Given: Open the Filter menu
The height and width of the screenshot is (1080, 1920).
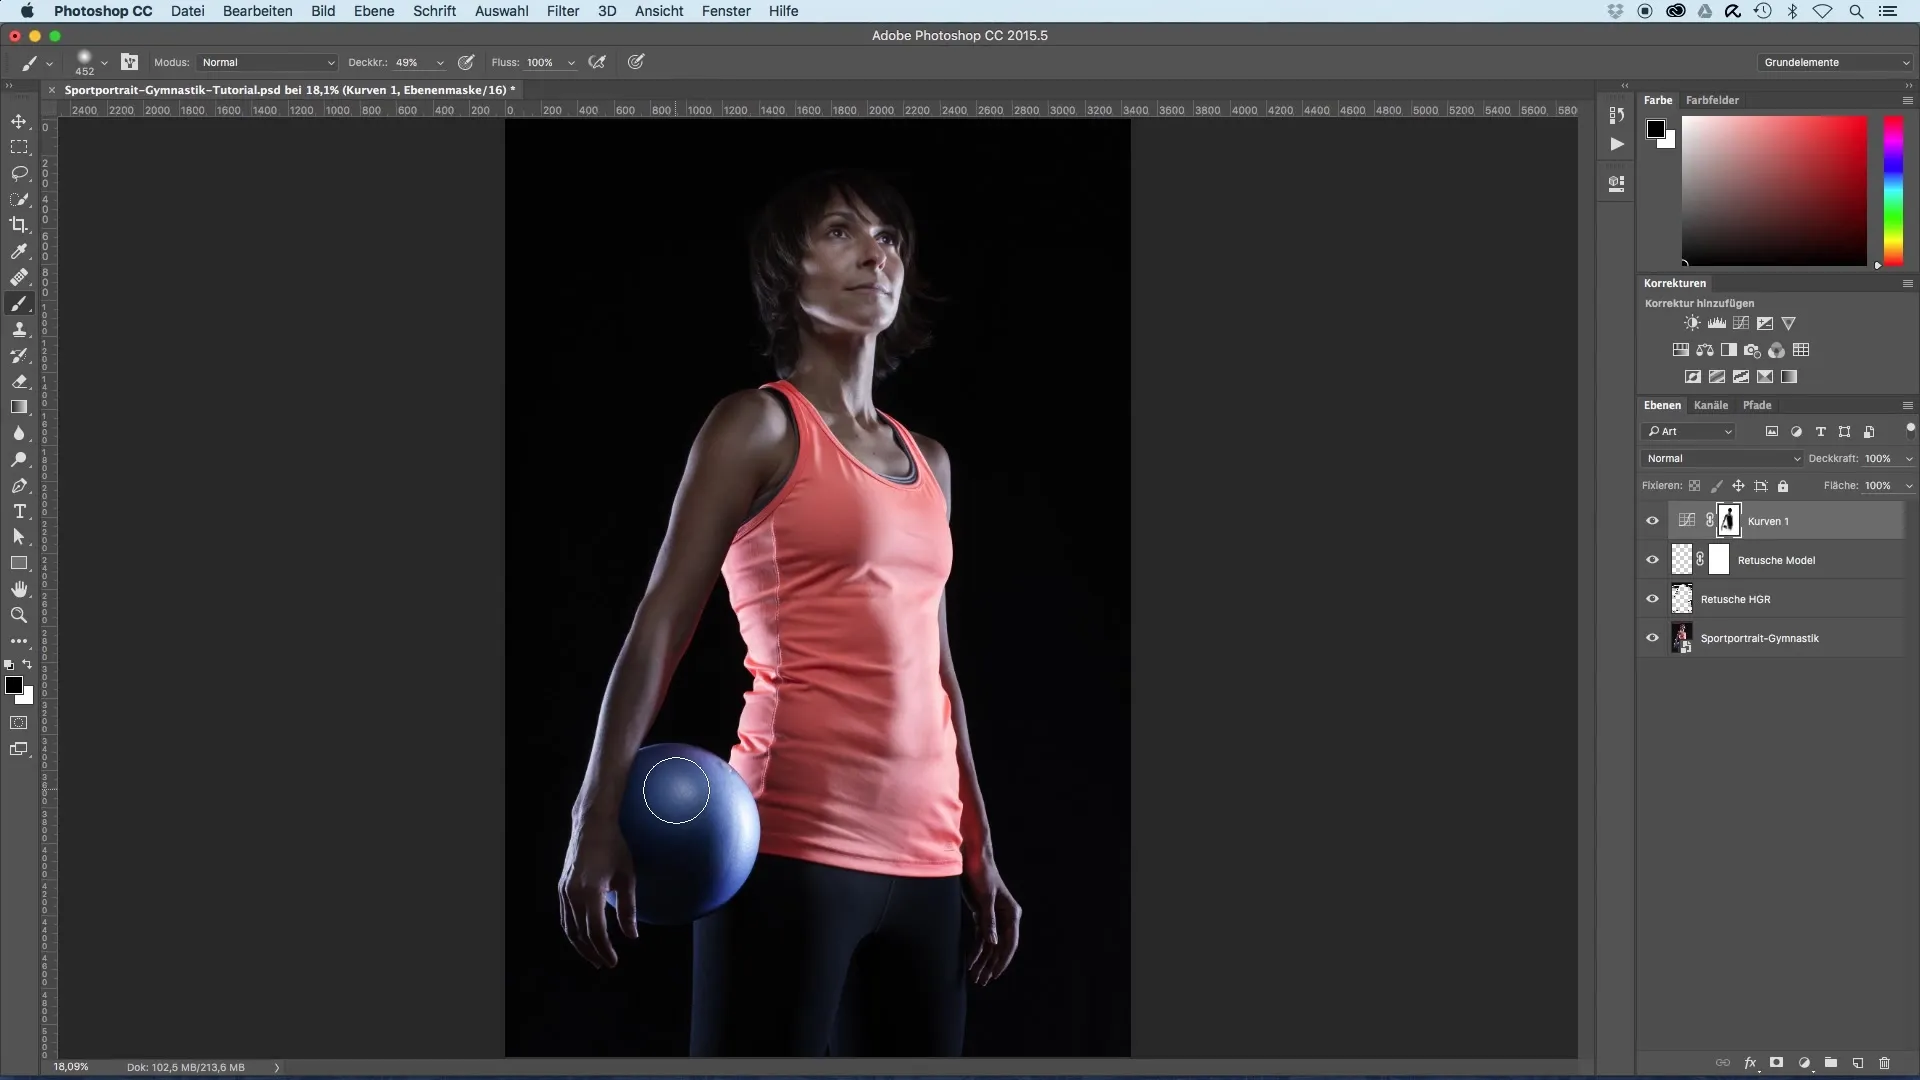Looking at the screenshot, I should click(563, 11).
